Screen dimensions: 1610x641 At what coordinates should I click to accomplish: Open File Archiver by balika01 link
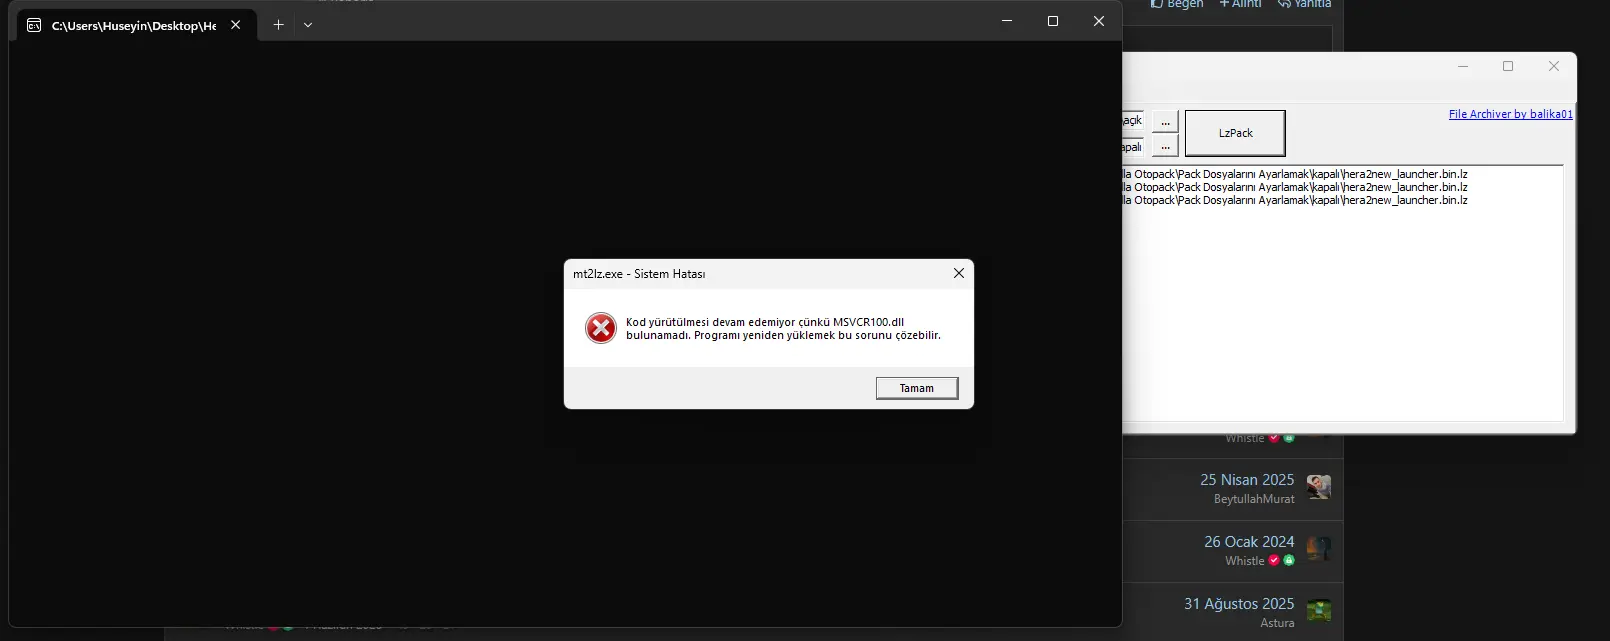pyautogui.click(x=1510, y=114)
